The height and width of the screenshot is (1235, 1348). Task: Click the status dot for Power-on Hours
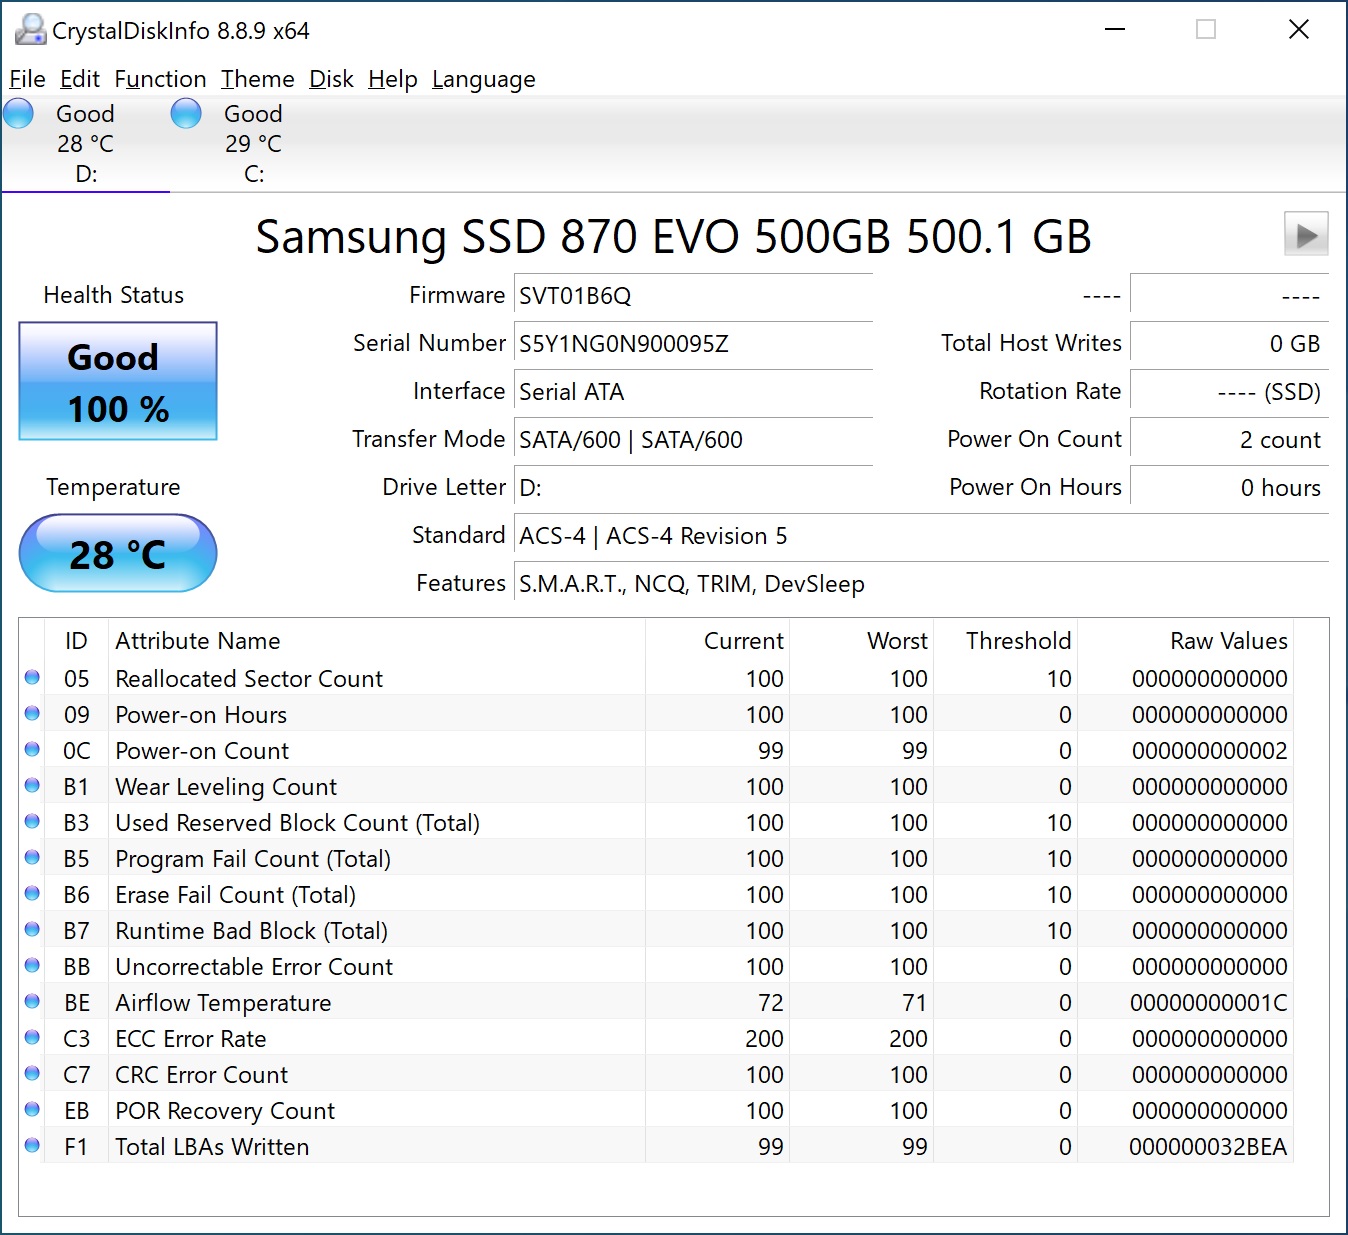pos(32,714)
